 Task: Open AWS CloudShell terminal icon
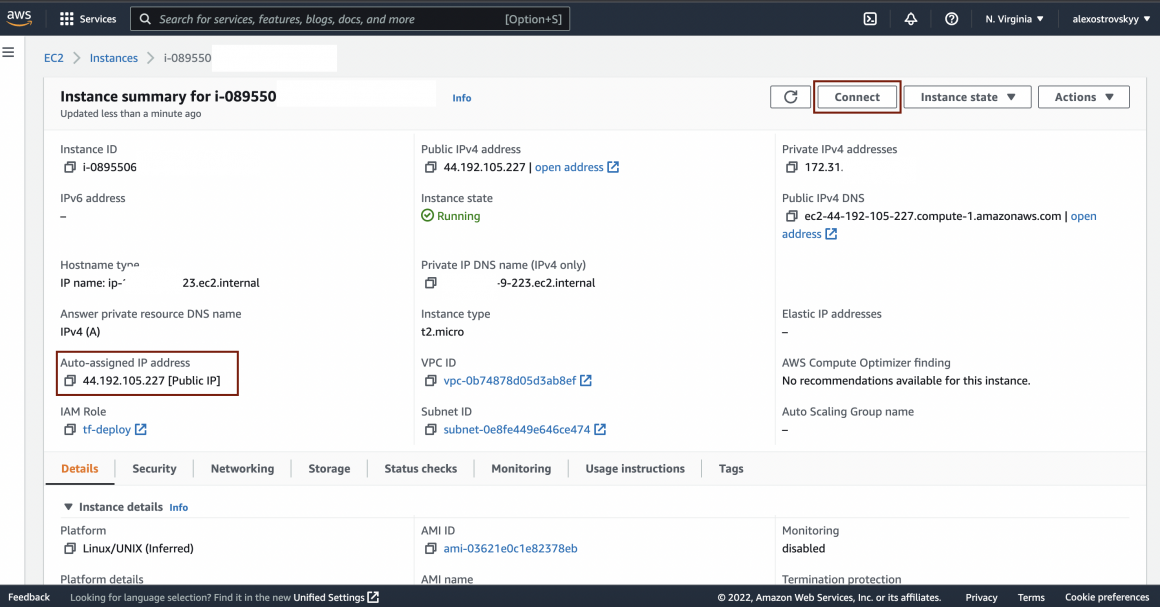tap(870, 19)
